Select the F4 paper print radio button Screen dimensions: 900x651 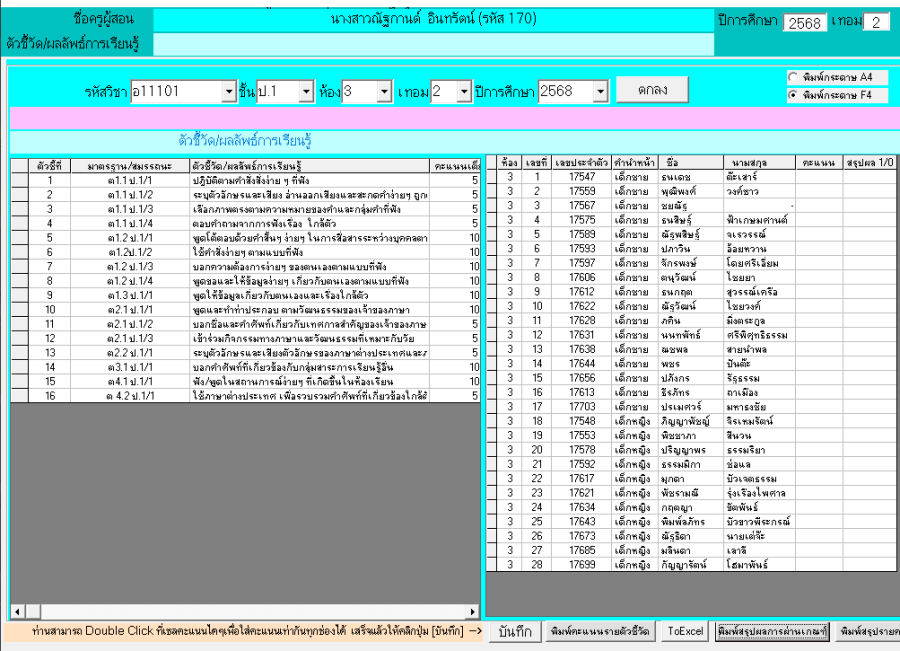click(x=794, y=95)
